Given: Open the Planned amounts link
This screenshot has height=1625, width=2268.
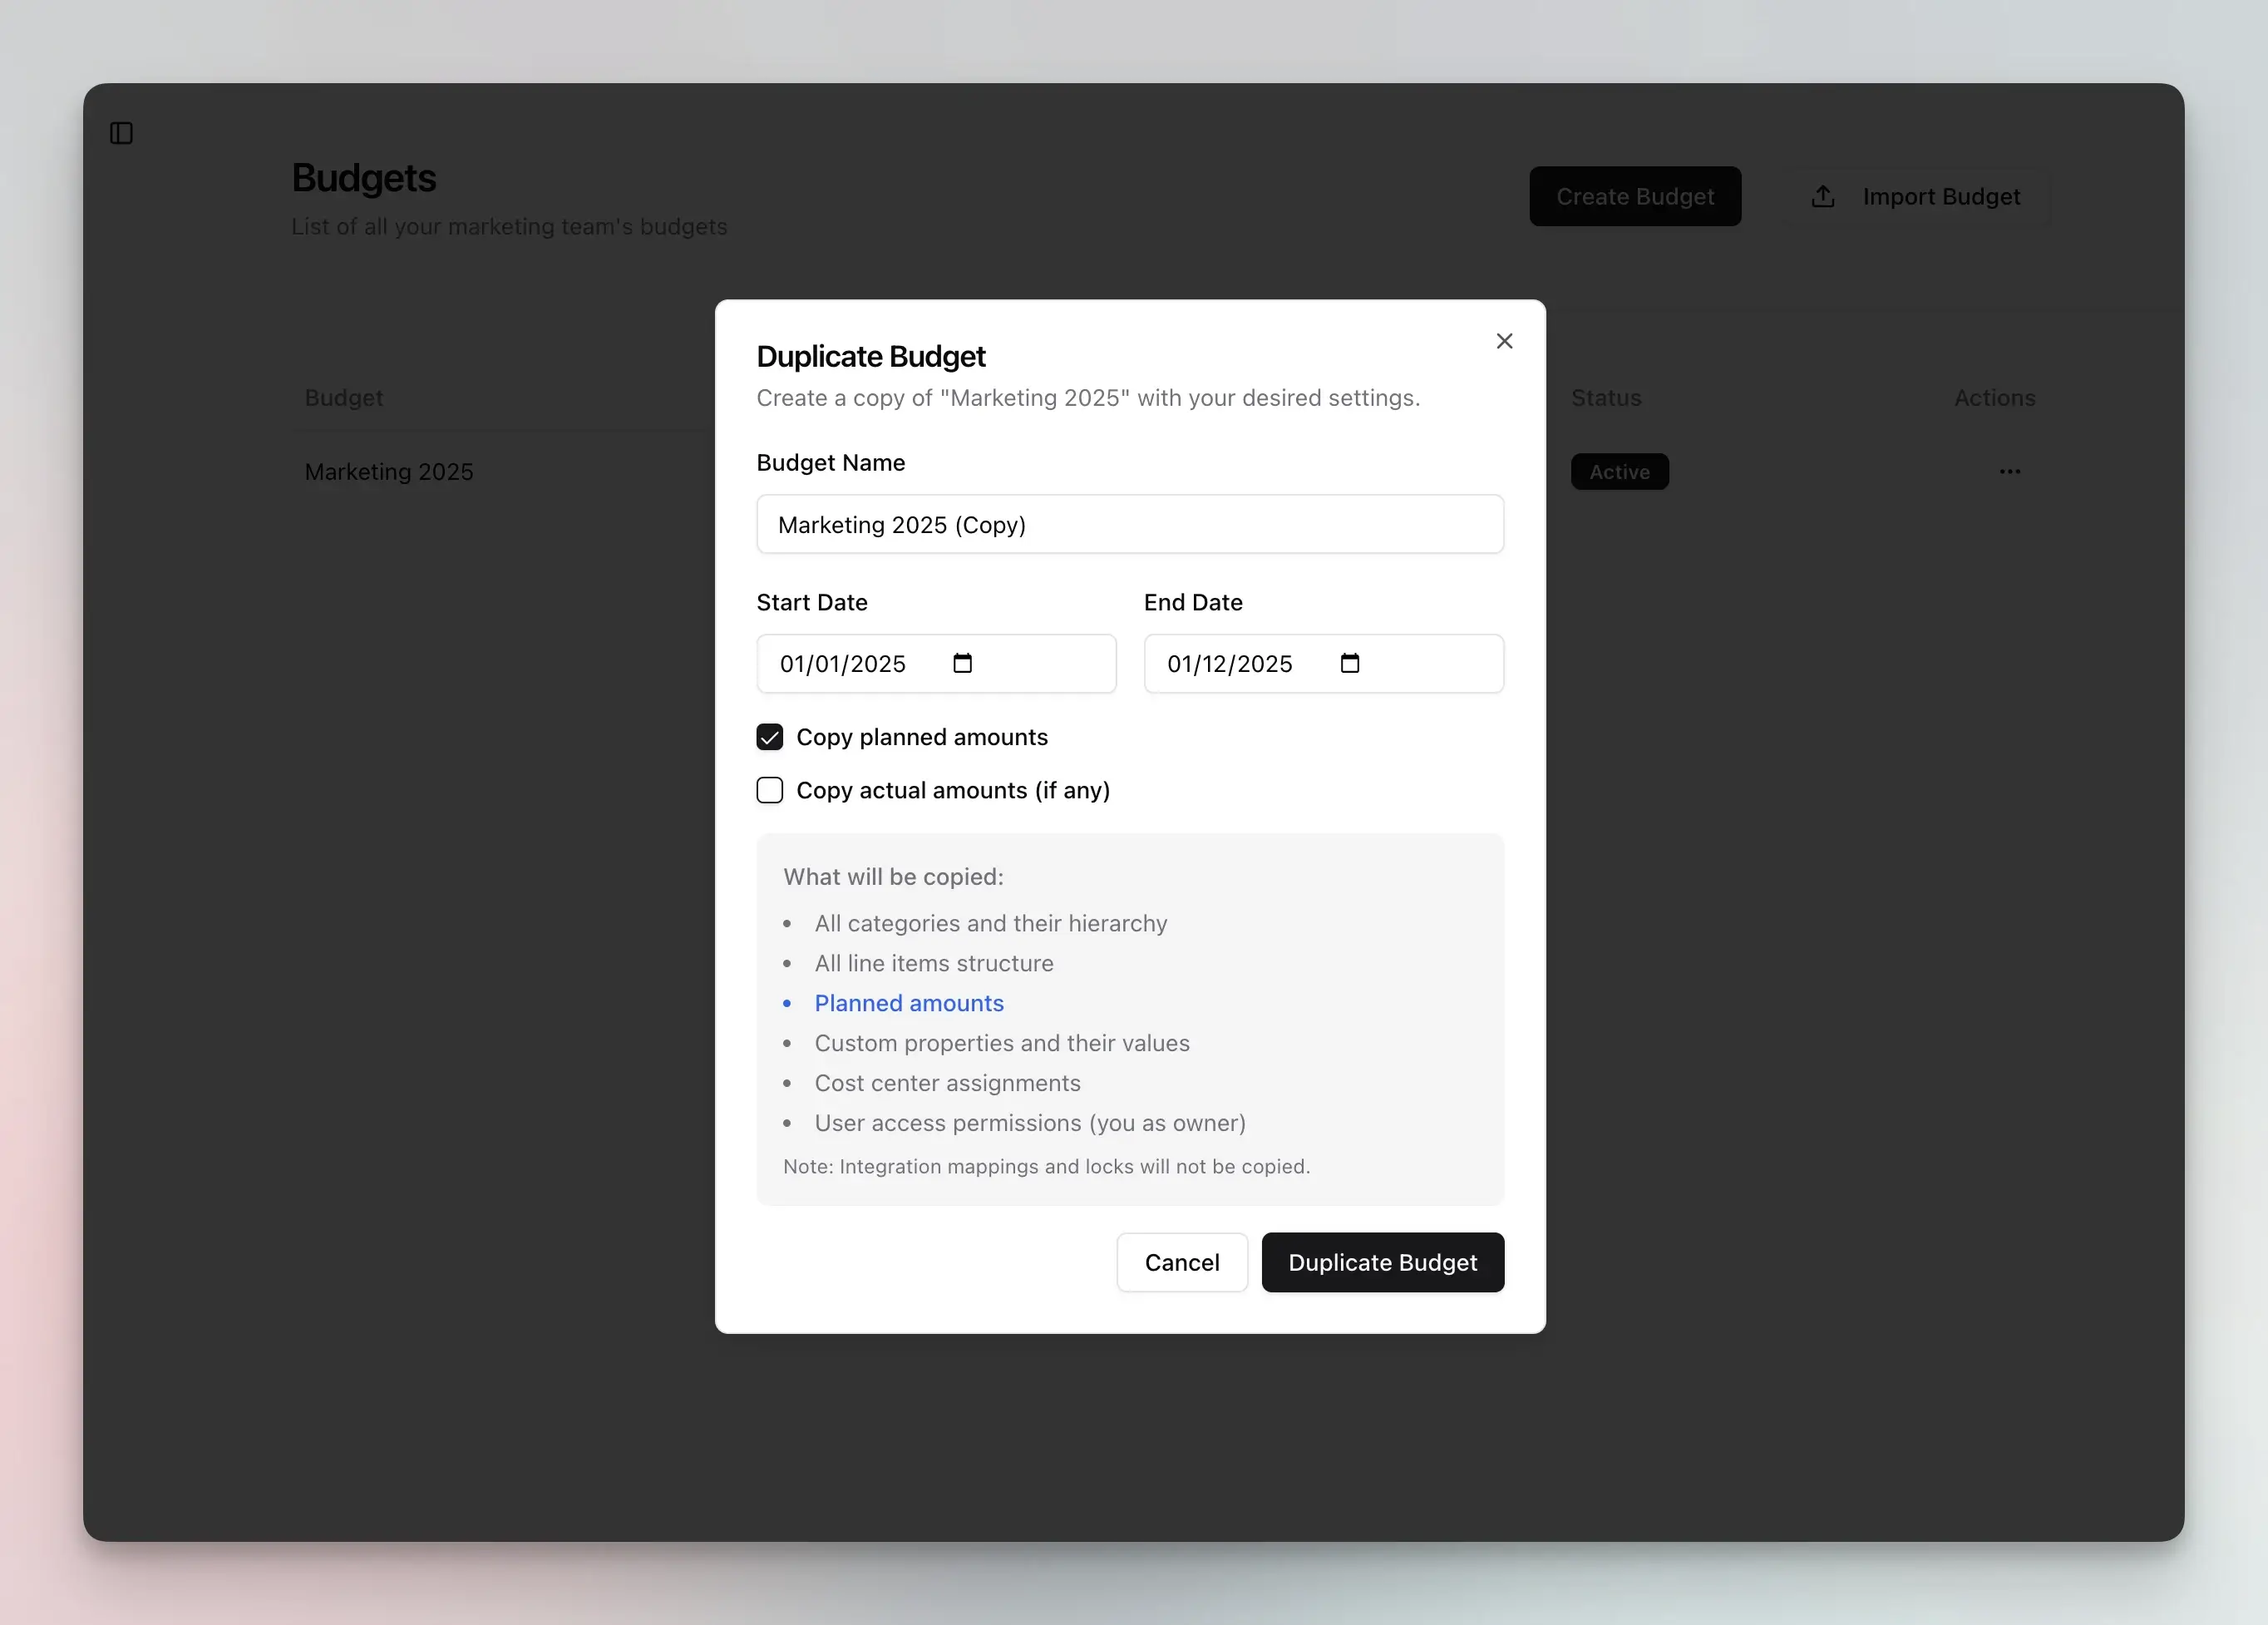Looking at the screenshot, I should click(x=908, y=1003).
